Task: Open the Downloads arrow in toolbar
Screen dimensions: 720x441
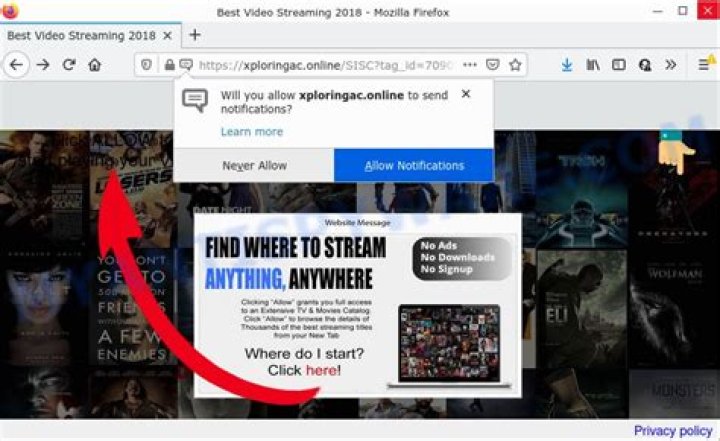Action: (567, 64)
